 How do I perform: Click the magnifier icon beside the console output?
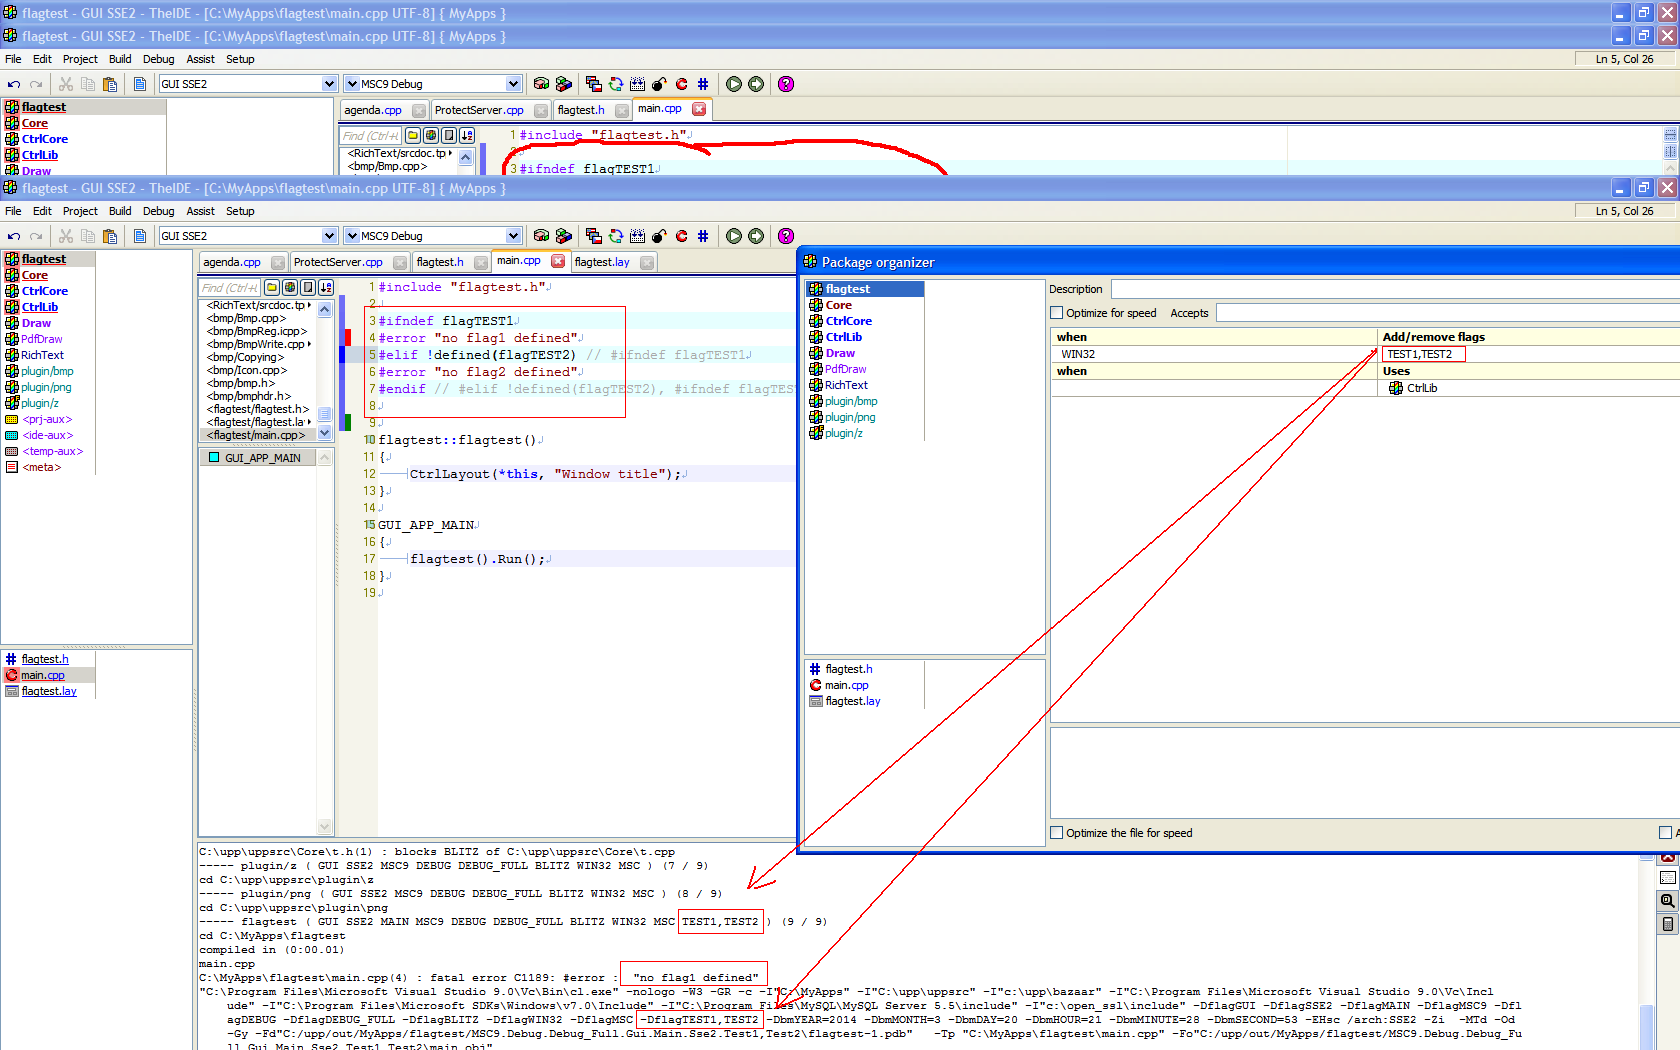[1668, 901]
